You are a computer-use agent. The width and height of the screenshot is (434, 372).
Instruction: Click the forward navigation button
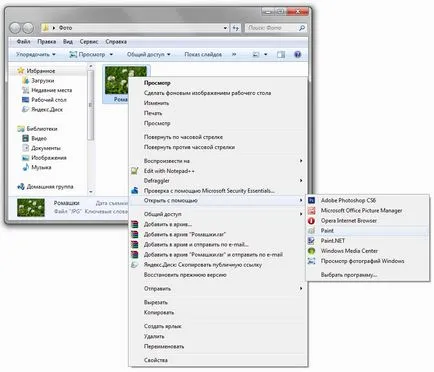coord(28,28)
